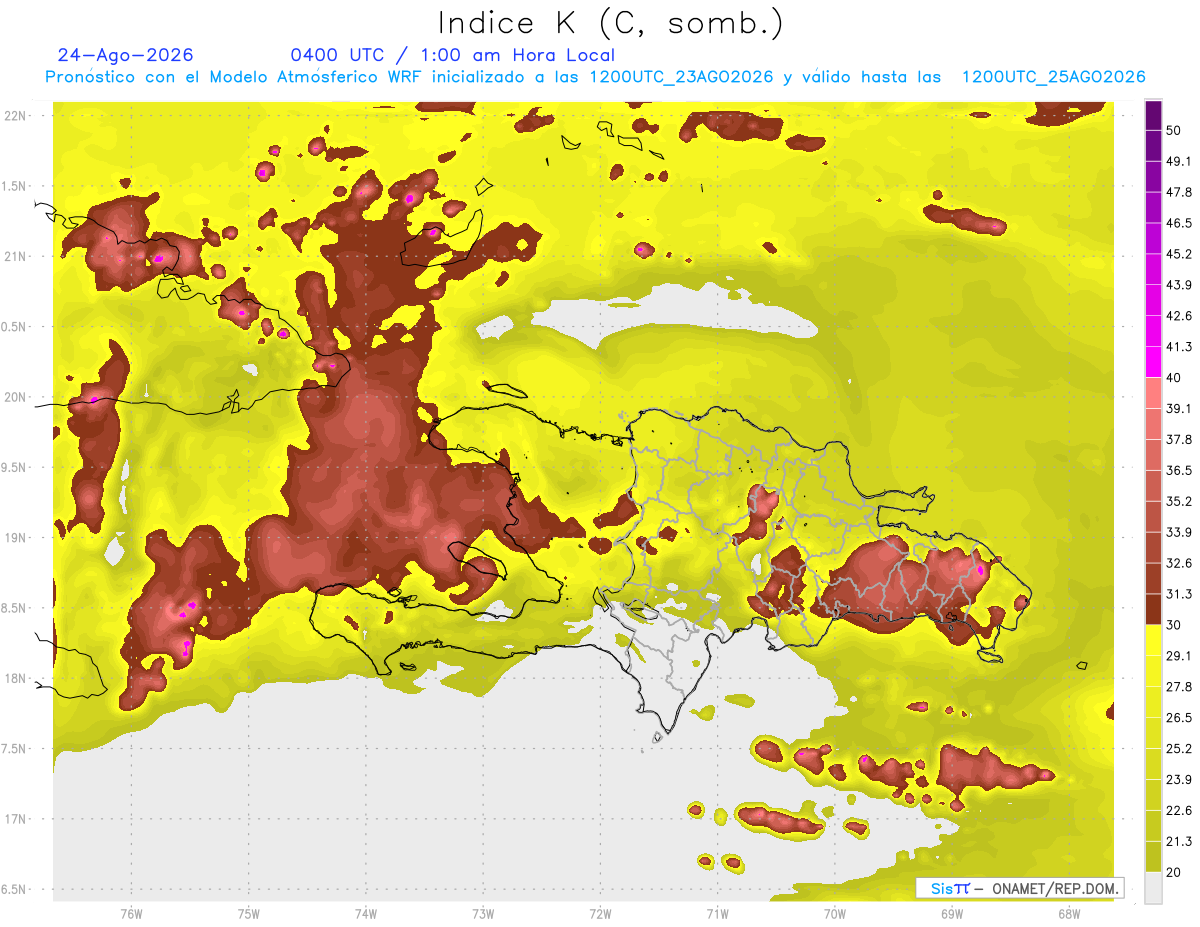
Task: Click the "0400 UTC / 1:00 am Hora Local" text
Action: 452,55
